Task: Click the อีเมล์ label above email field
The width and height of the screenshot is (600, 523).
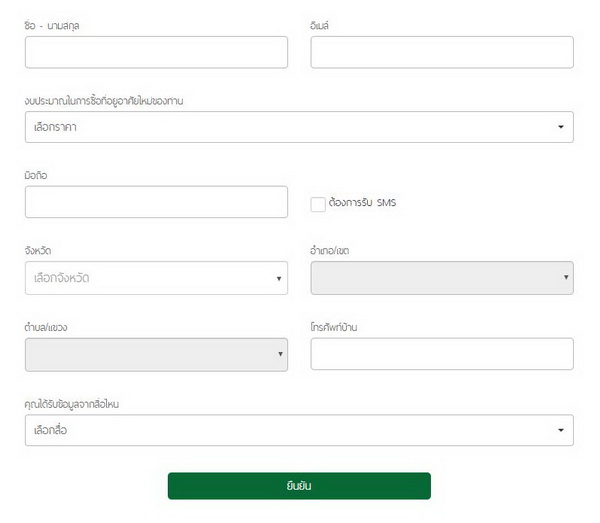Action: pos(320,25)
